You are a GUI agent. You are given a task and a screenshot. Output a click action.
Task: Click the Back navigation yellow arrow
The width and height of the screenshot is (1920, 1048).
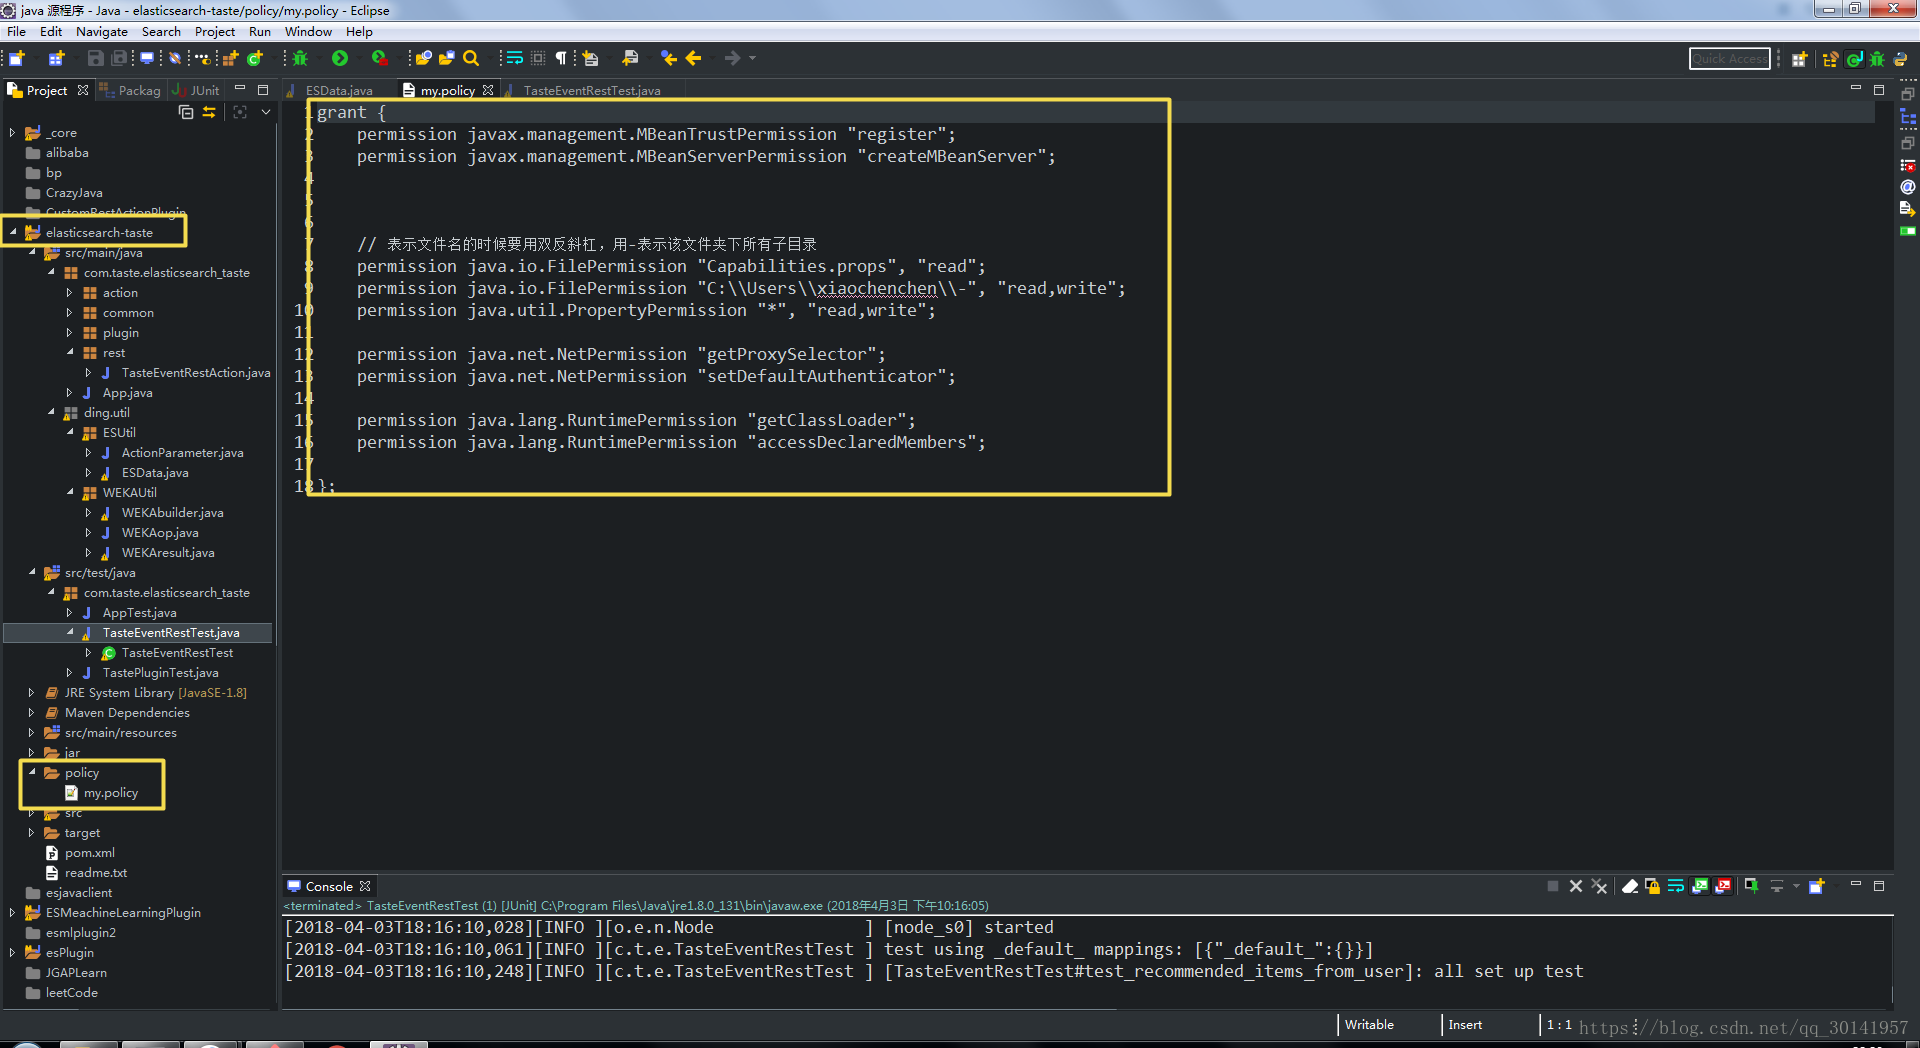tap(693, 58)
